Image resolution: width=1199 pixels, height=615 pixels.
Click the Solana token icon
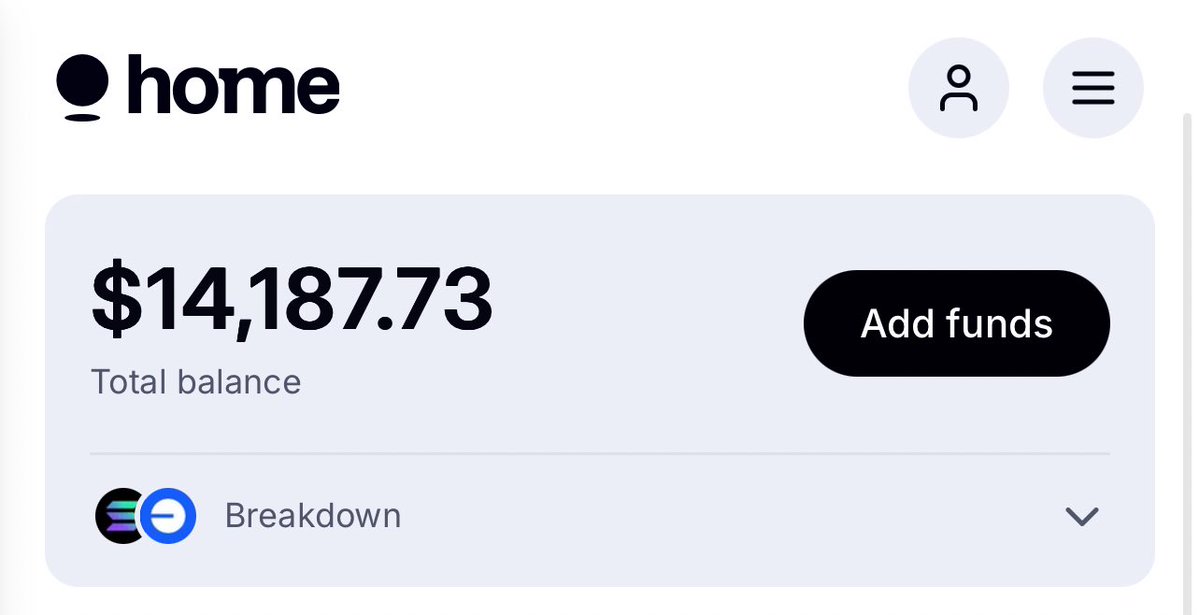[116, 516]
